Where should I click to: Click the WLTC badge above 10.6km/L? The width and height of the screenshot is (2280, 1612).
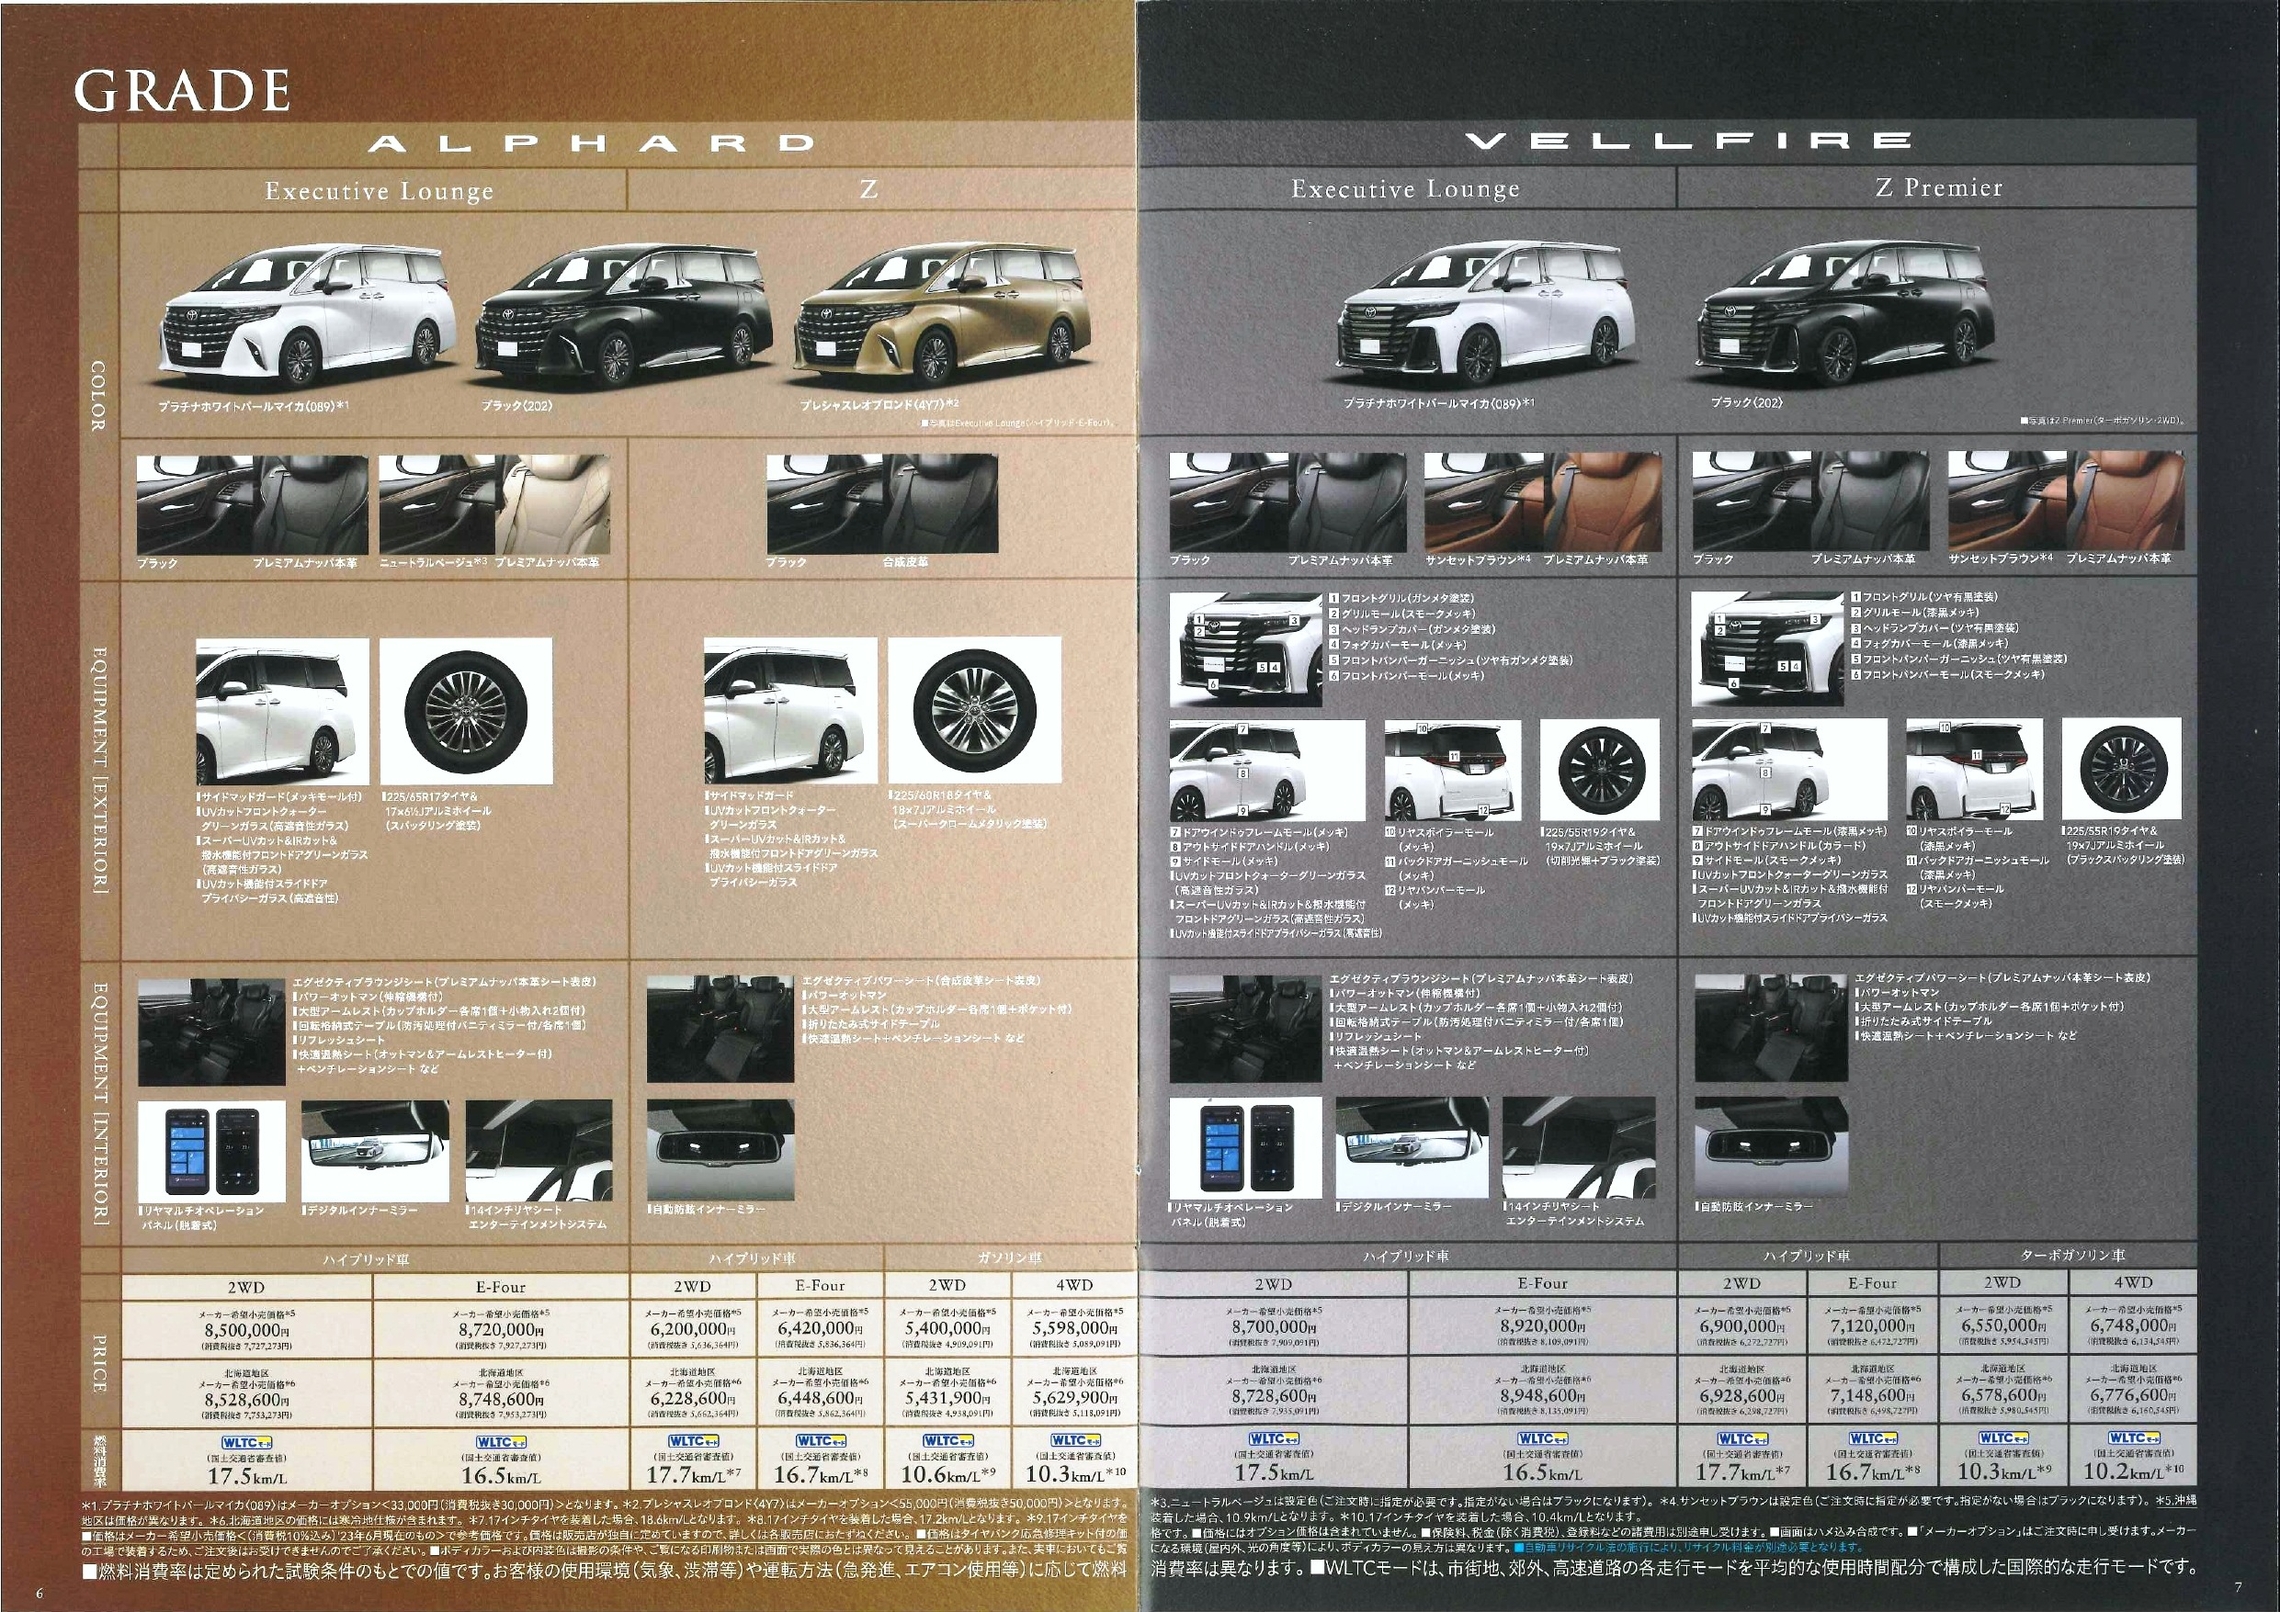(946, 1441)
